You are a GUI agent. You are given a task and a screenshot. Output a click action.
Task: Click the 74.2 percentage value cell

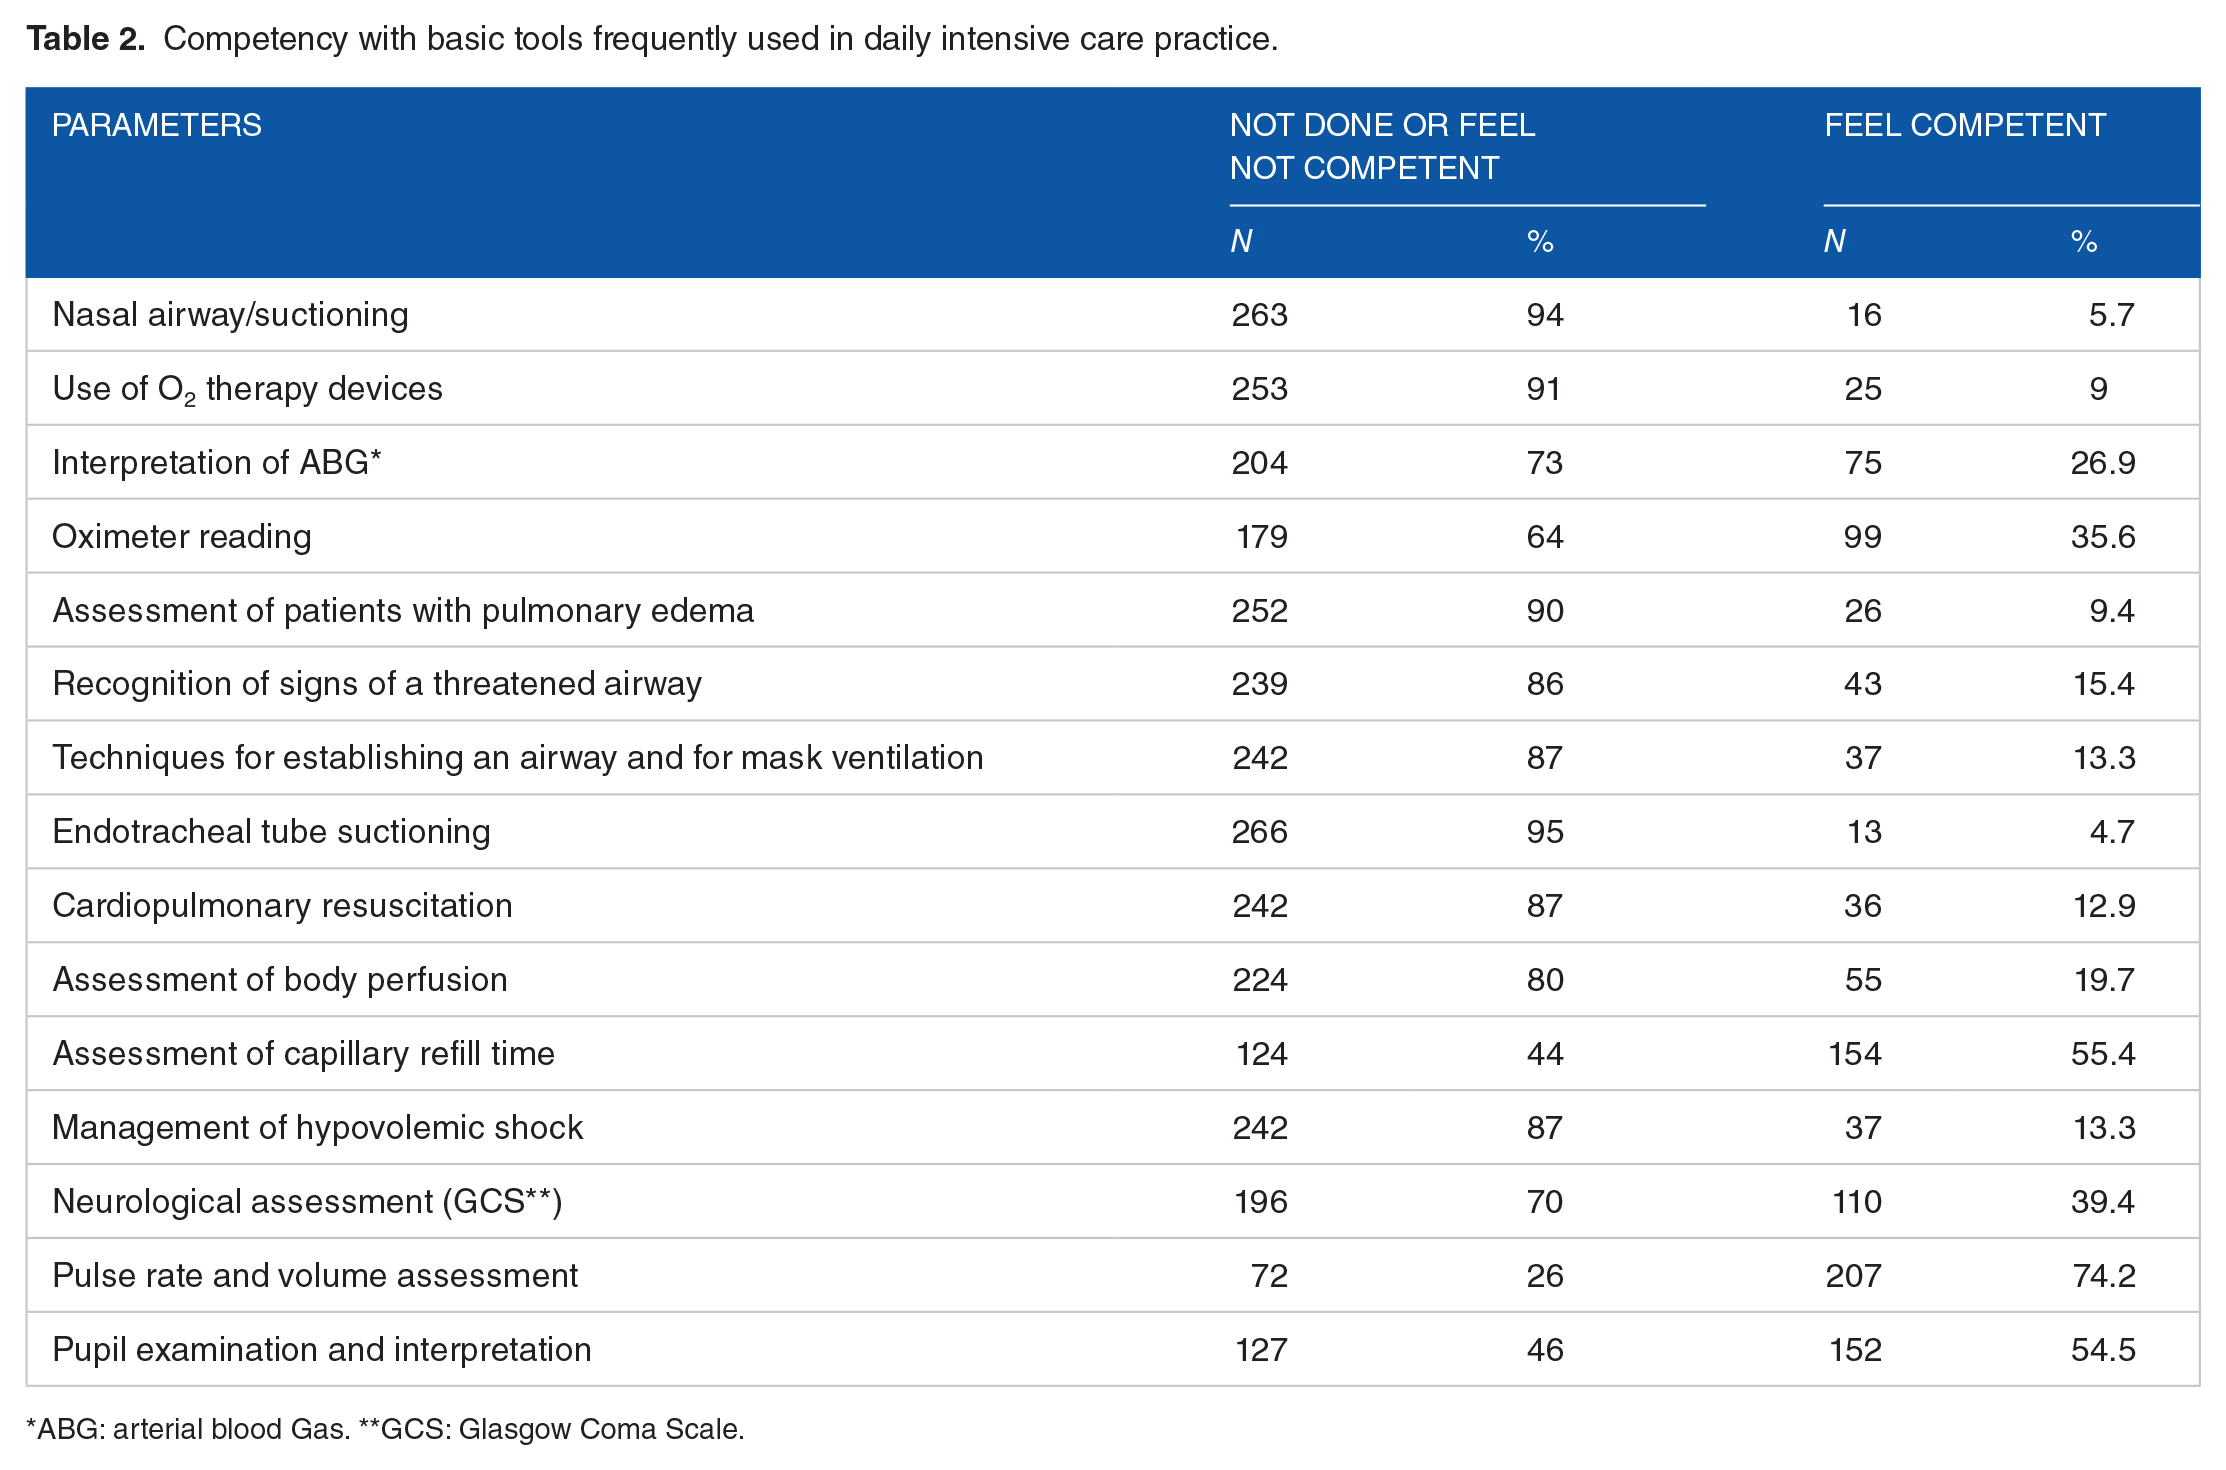(x=2103, y=1276)
